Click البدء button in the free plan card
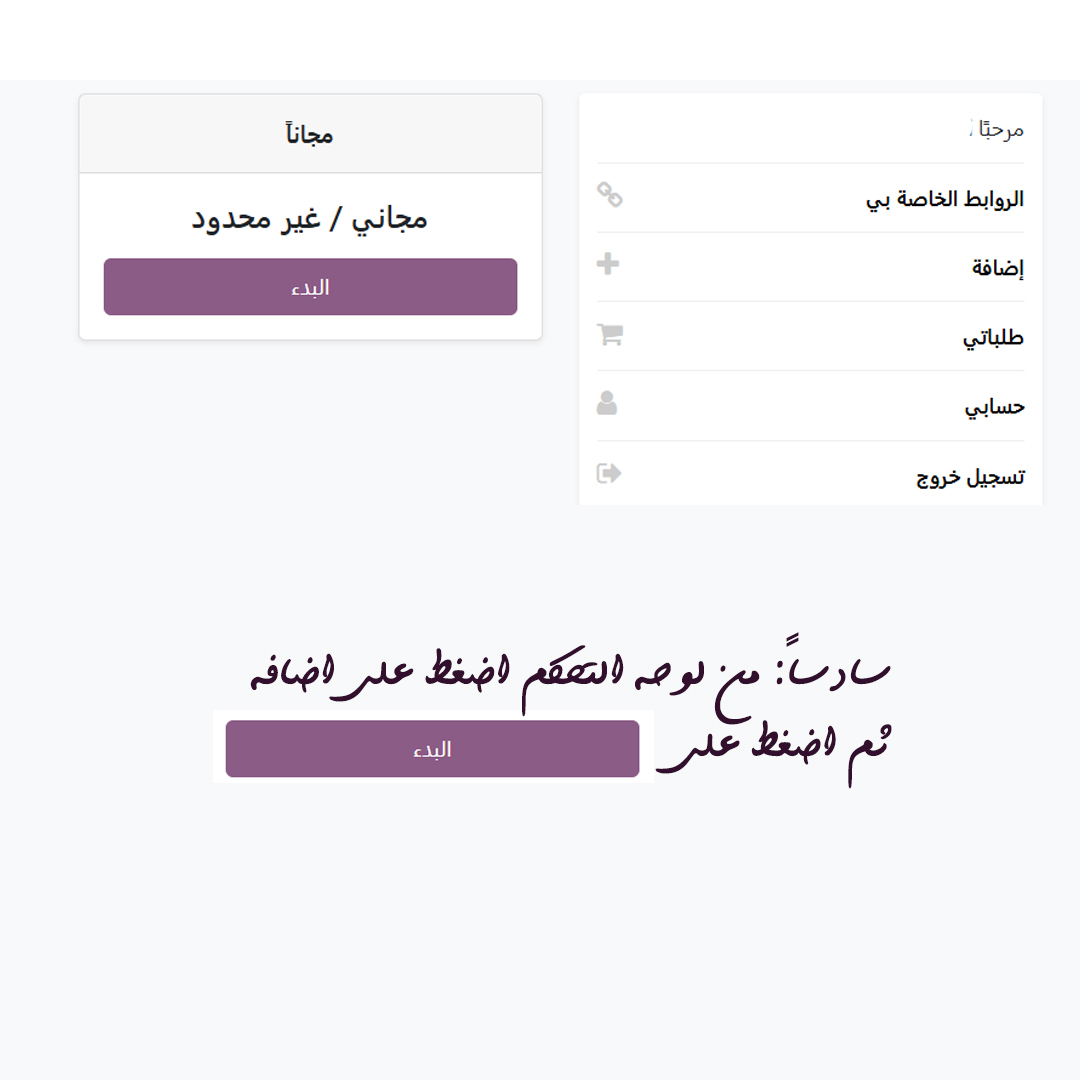 point(311,287)
